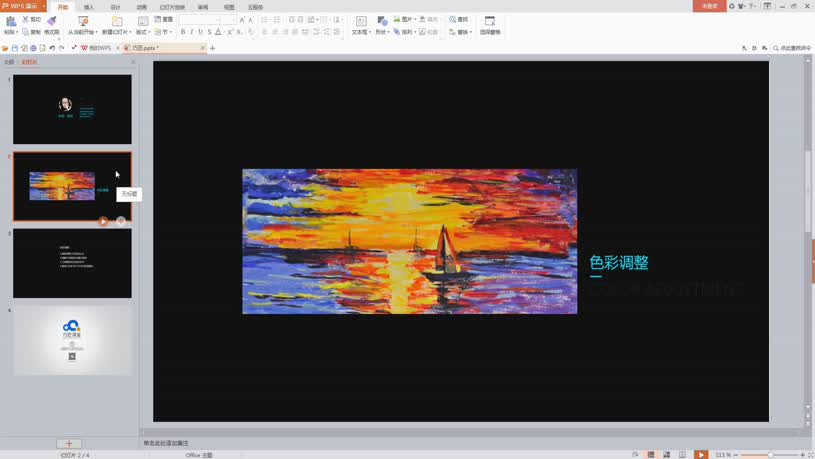Click the Text Box icon
Viewport: 815px width, 459px height.
[361, 21]
